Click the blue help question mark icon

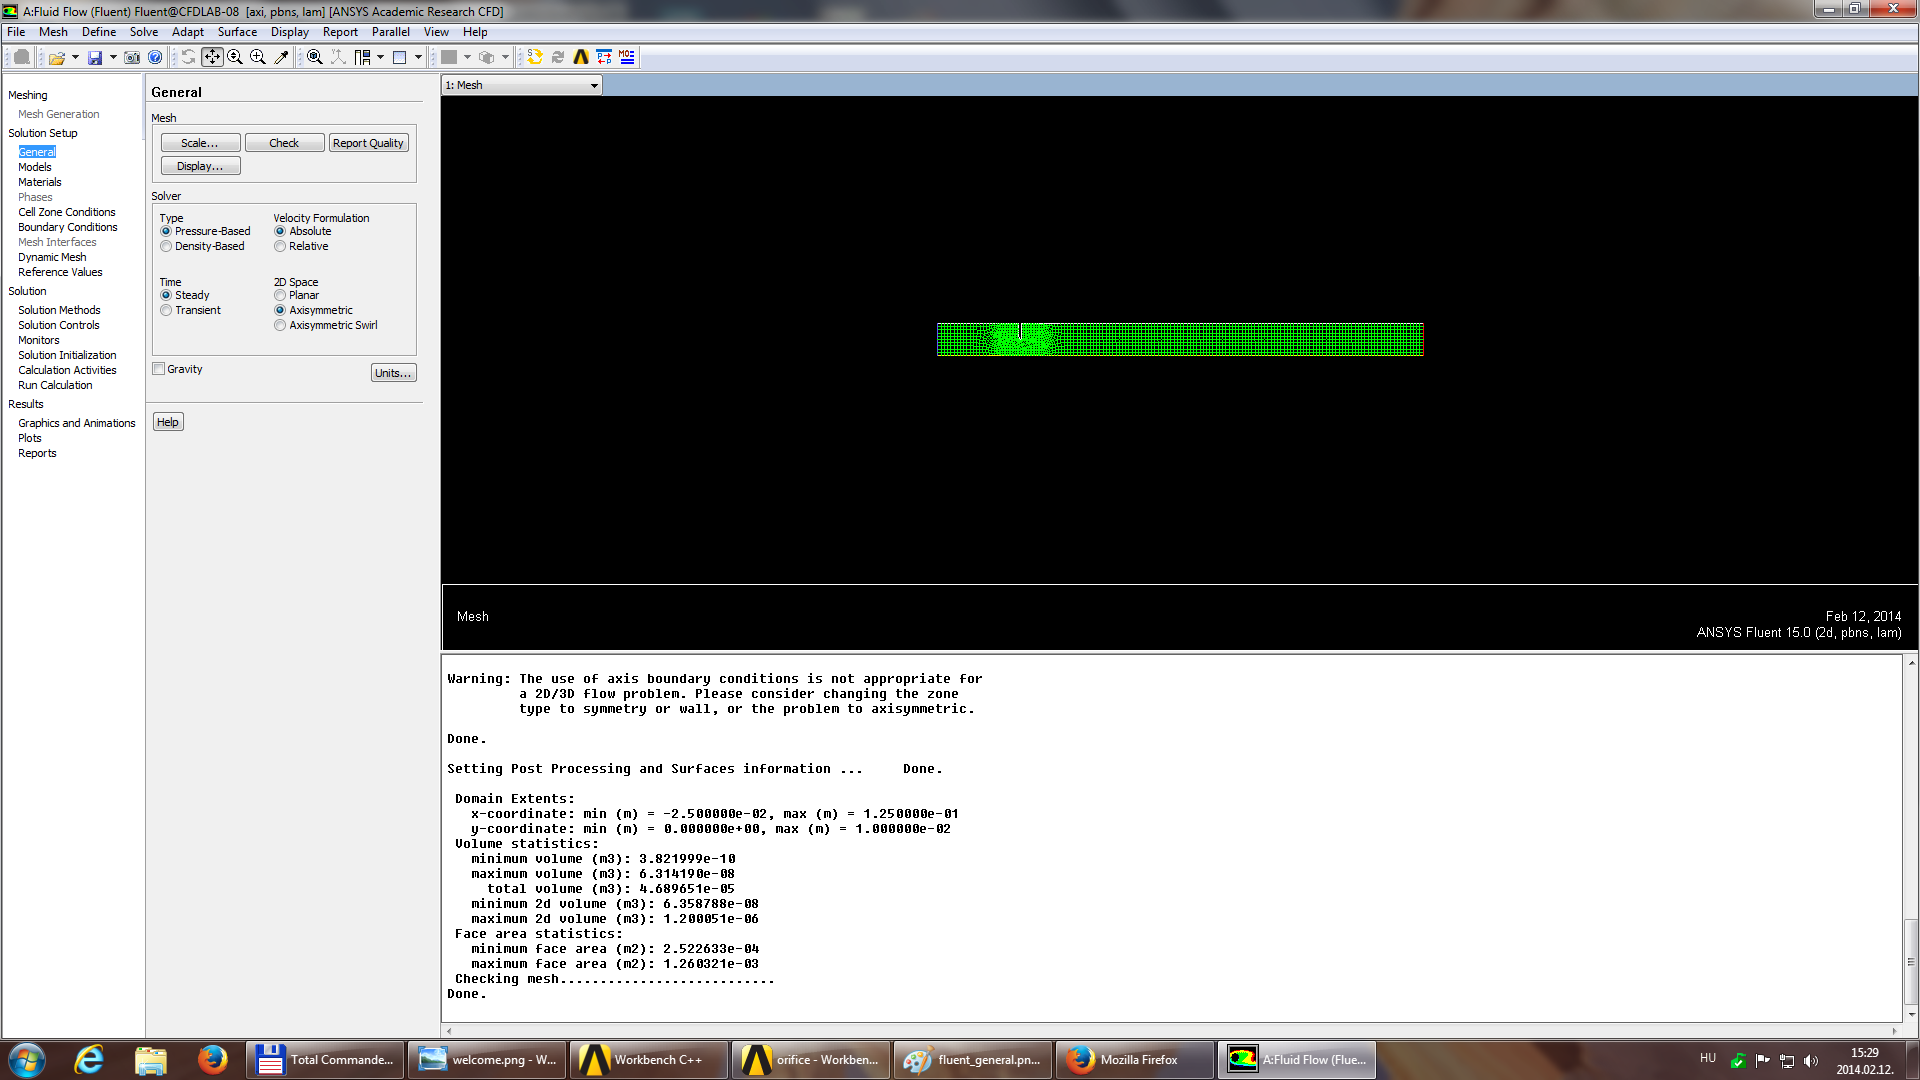[155, 58]
